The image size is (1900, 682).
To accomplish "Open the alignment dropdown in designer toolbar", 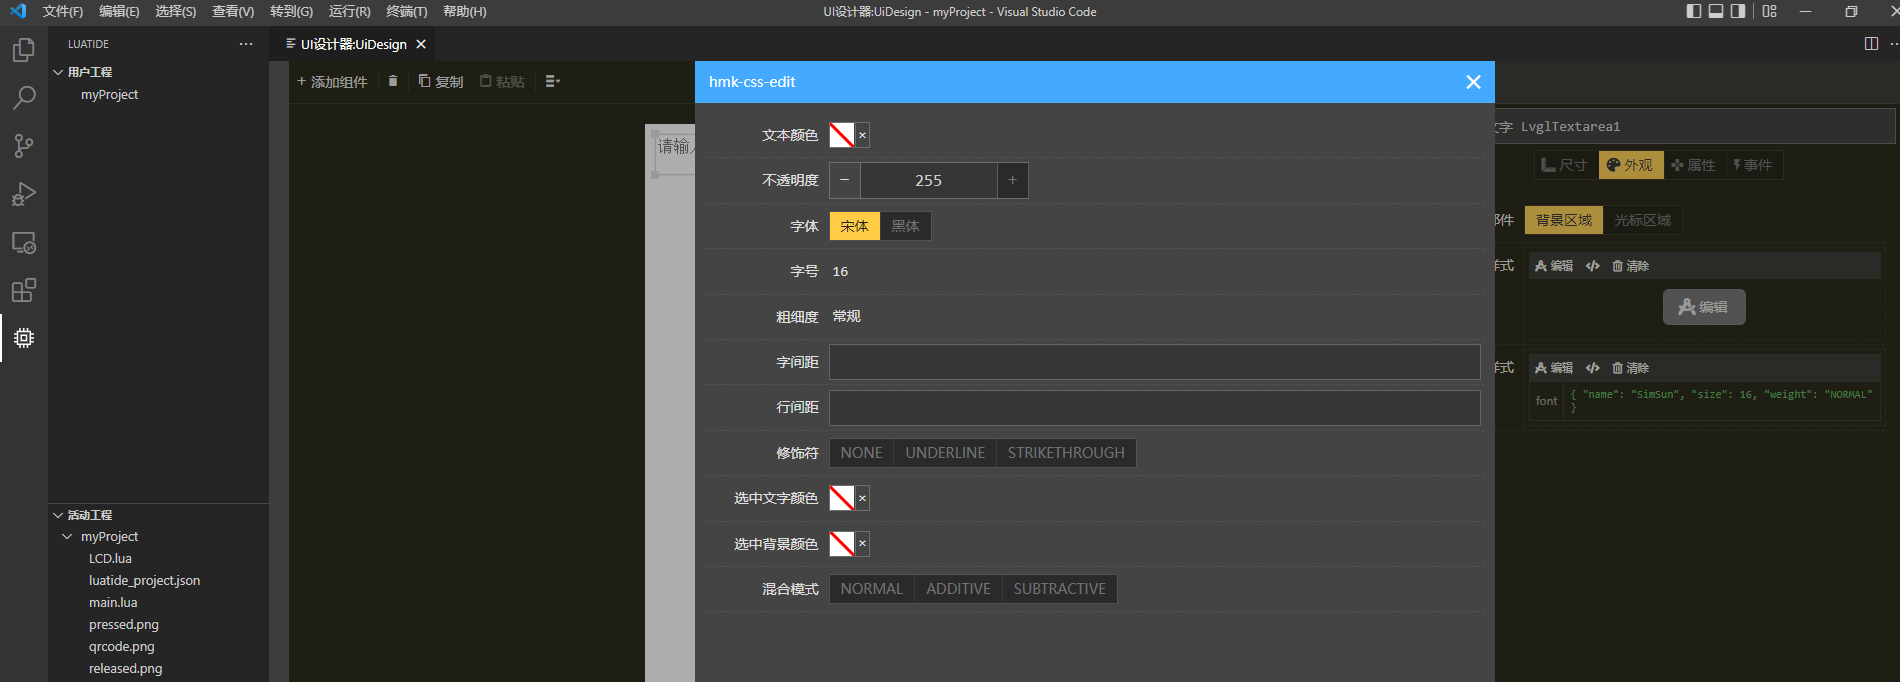I will 552,81.
